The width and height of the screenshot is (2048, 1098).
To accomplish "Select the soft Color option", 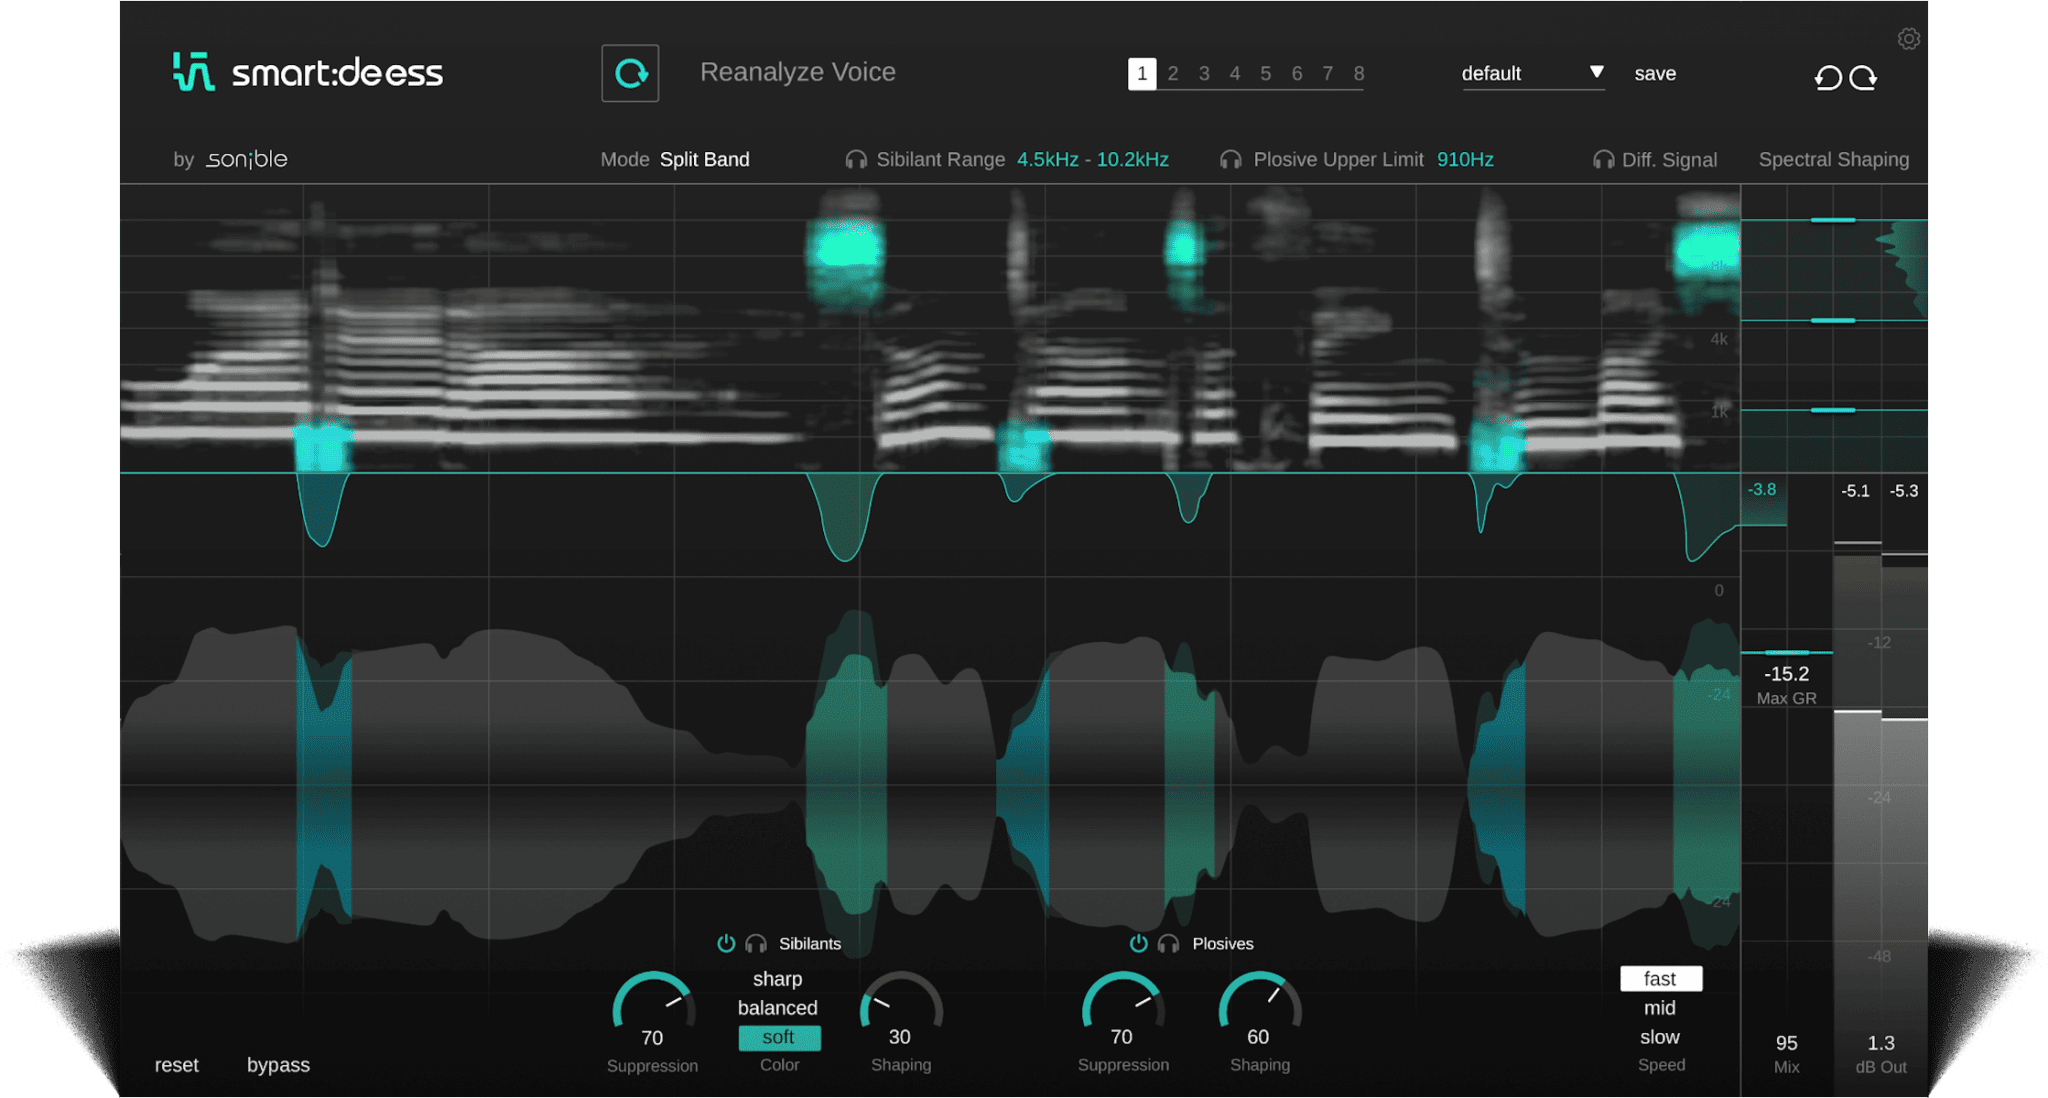I will pyautogui.click(x=779, y=1037).
